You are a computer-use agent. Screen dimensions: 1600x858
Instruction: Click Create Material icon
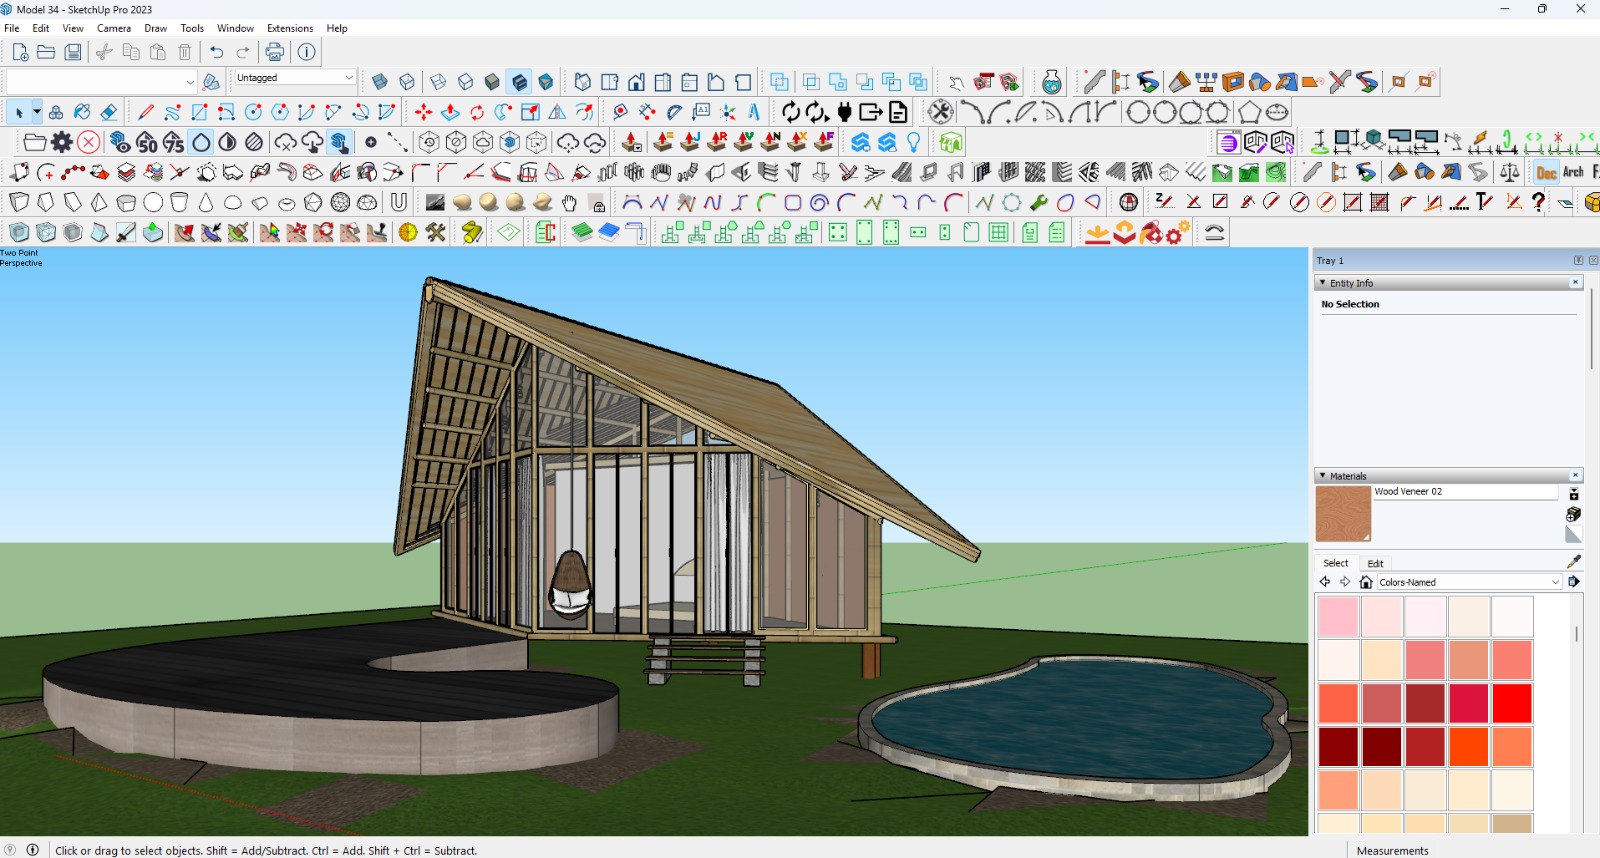click(x=1573, y=514)
